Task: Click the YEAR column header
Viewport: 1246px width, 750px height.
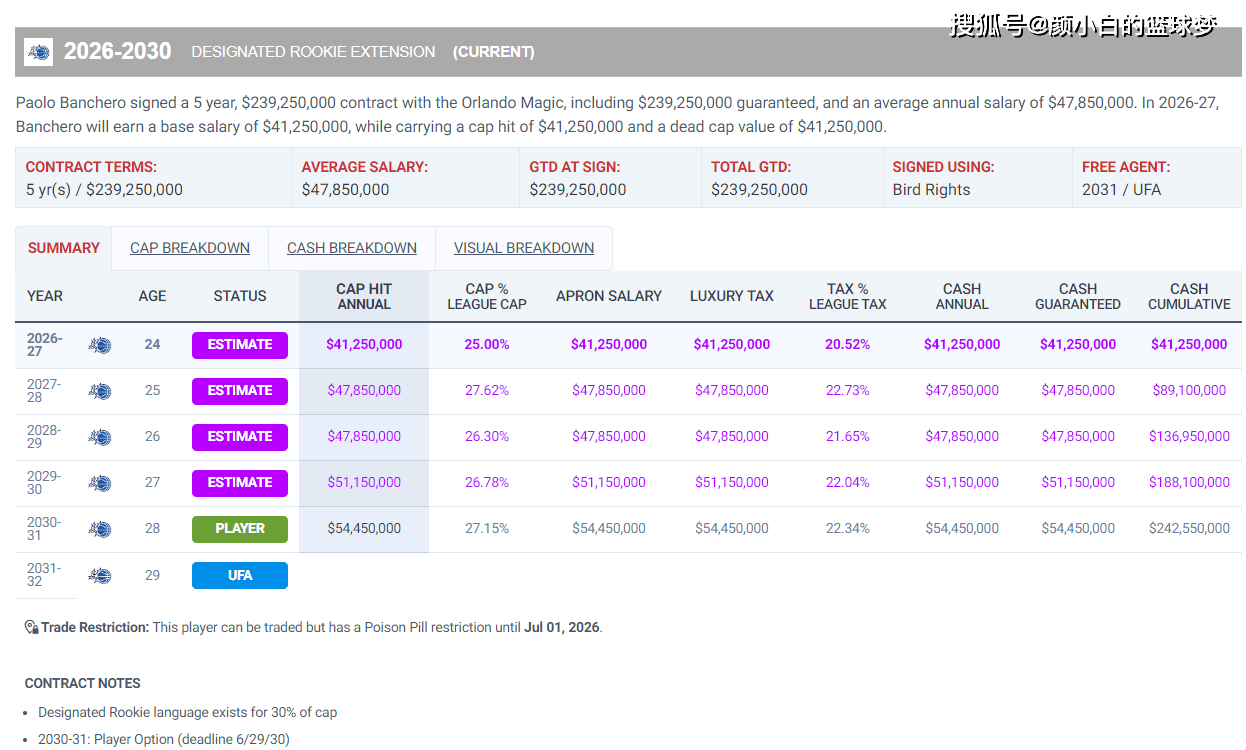Action: (x=45, y=296)
